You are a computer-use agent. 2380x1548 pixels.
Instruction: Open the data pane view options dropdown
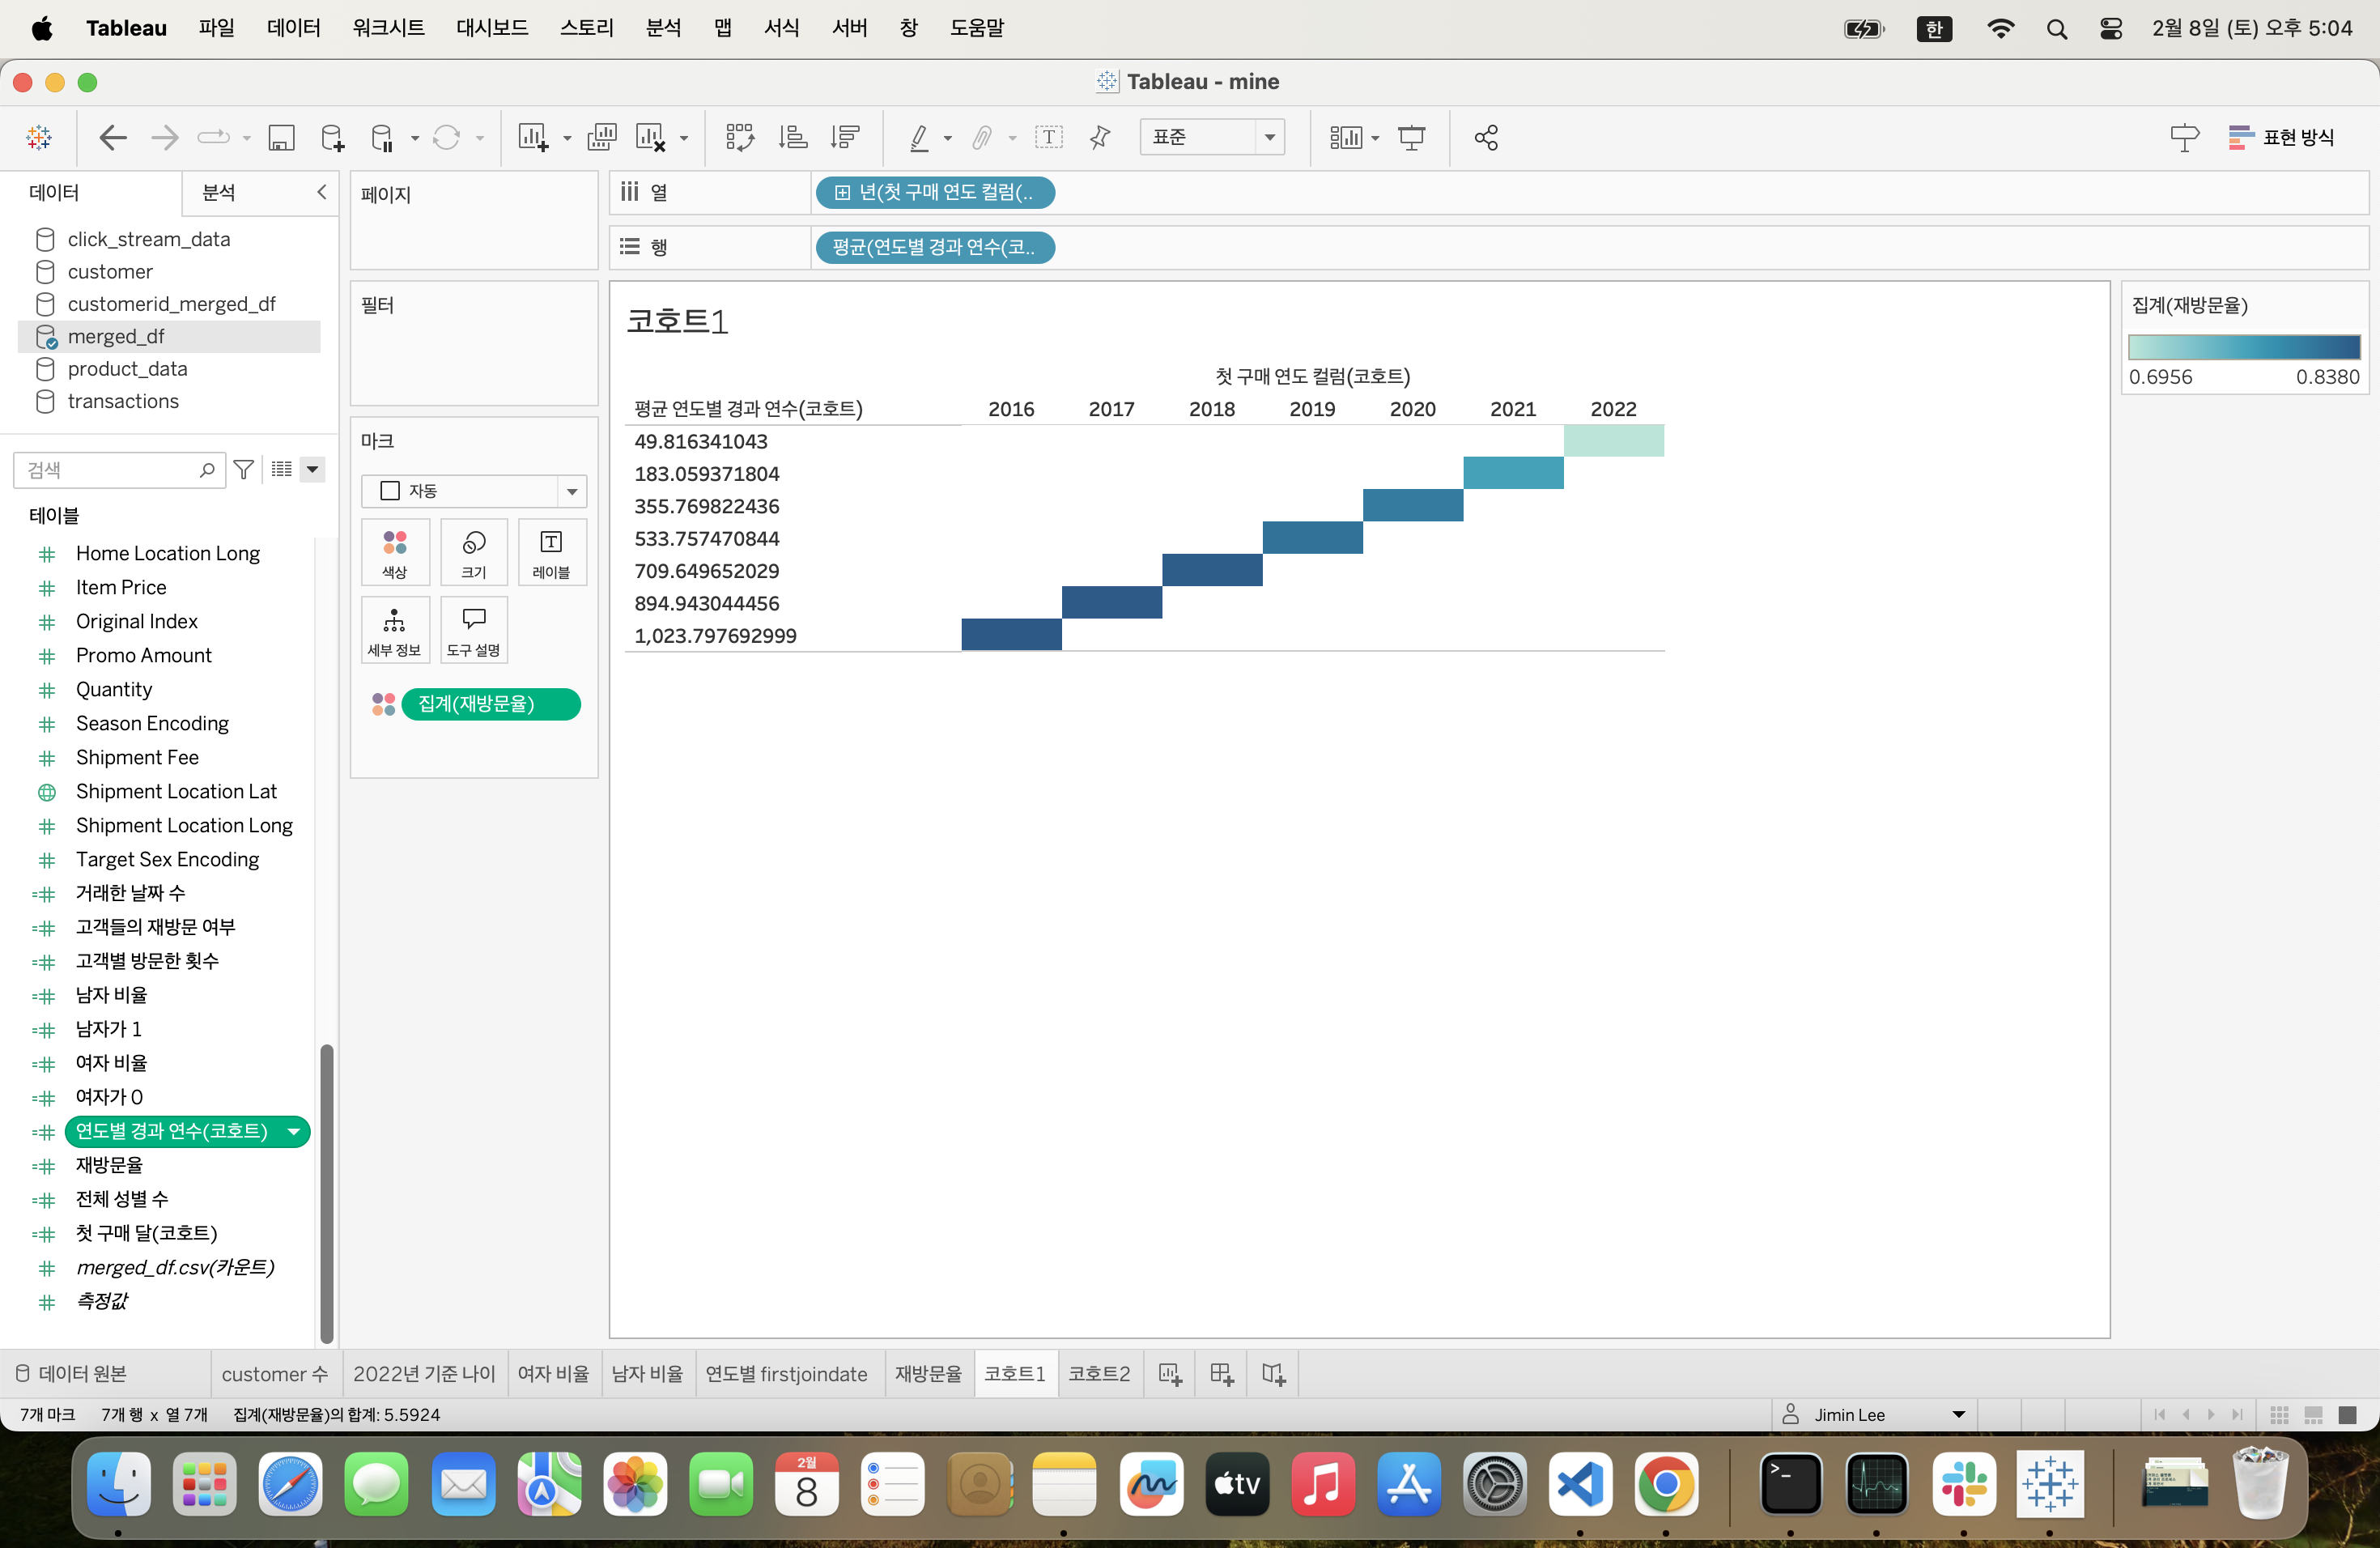(x=313, y=469)
